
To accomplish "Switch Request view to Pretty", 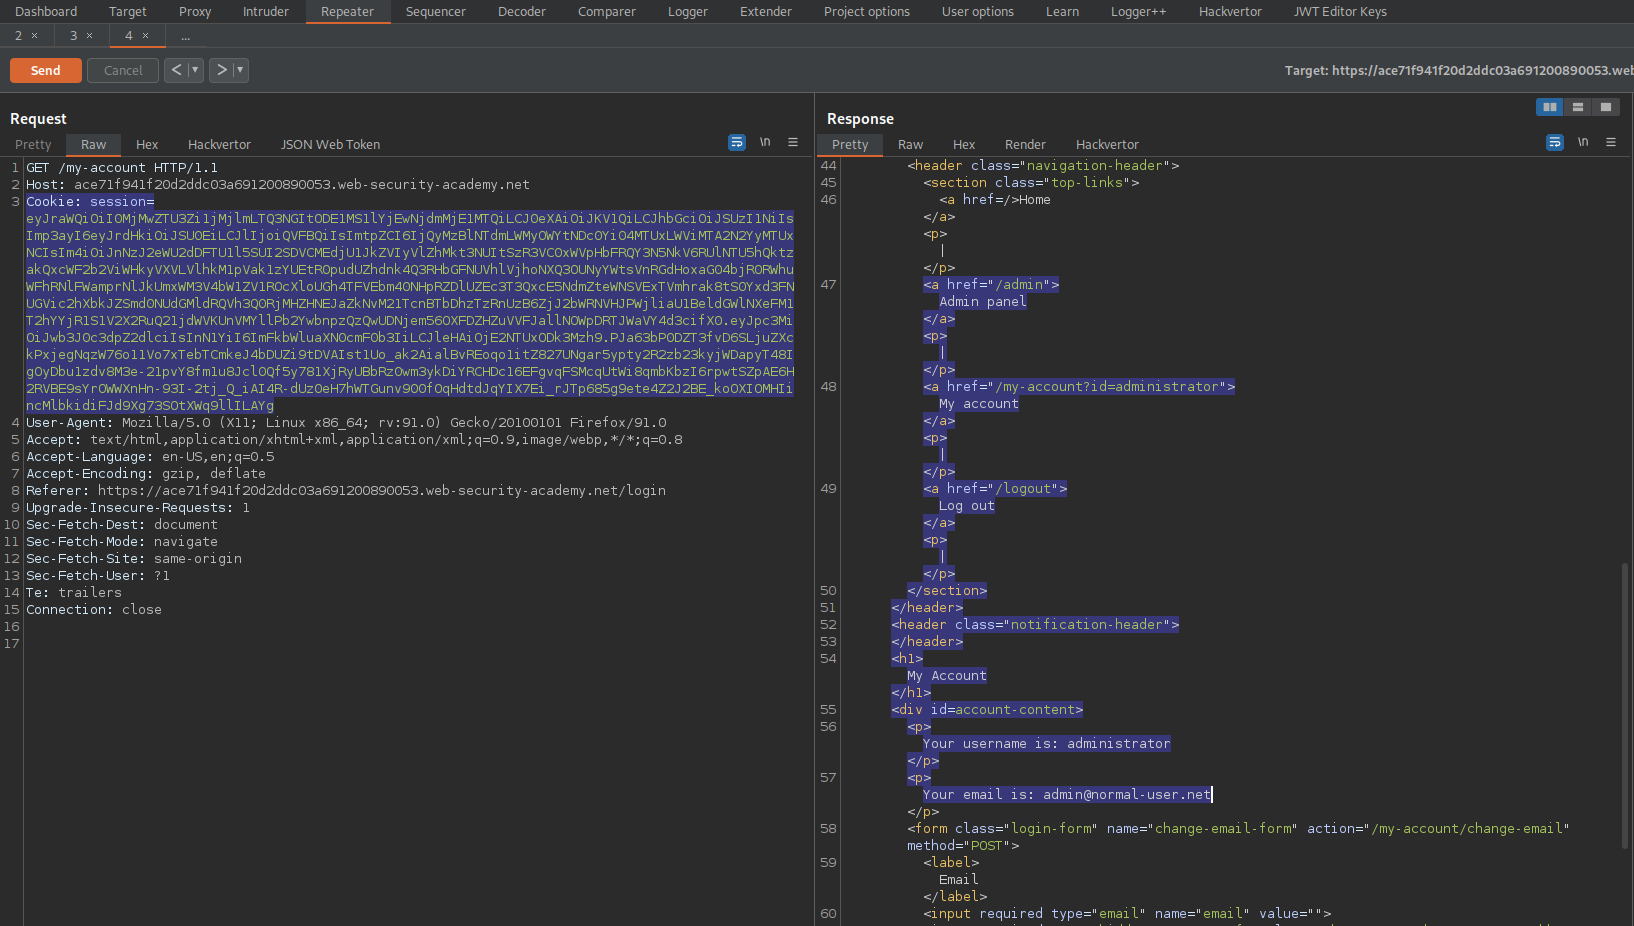I will point(33,145).
